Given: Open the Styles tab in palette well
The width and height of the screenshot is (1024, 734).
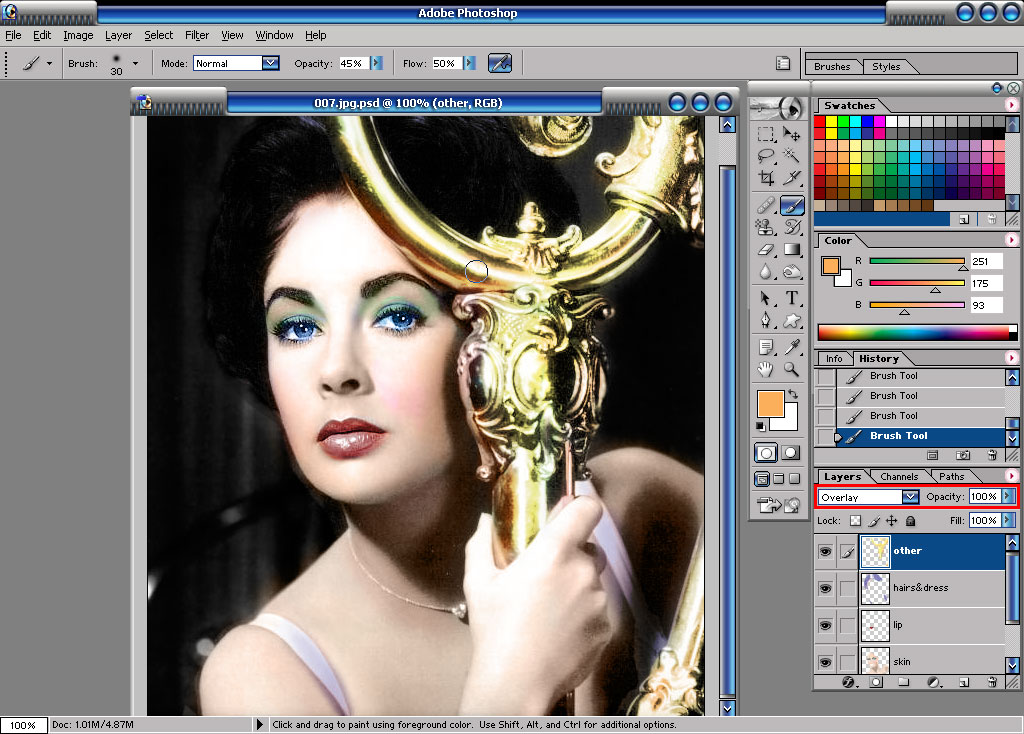Looking at the screenshot, I should pyautogui.click(x=886, y=67).
